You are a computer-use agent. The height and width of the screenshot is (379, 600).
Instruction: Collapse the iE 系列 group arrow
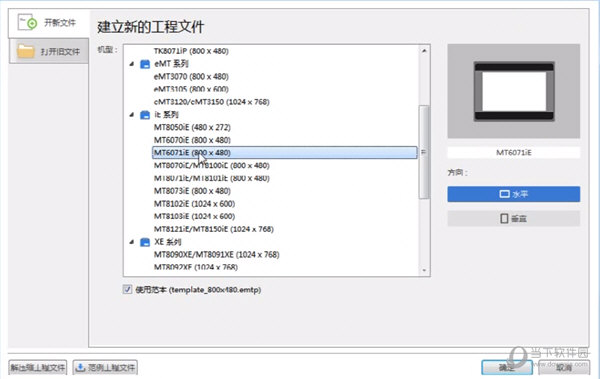pyautogui.click(x=132, y=115)
